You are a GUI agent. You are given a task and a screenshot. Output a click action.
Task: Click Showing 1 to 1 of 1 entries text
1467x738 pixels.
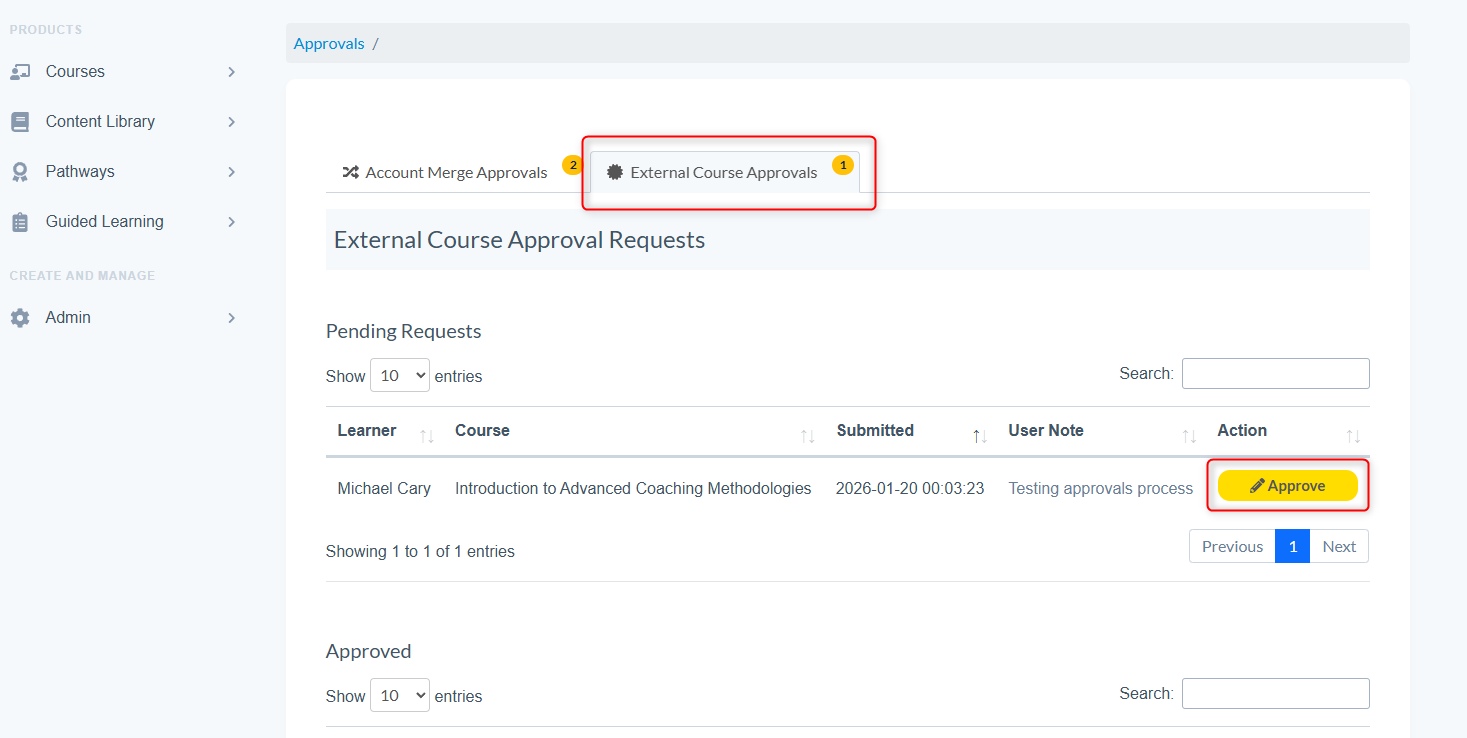tap(420, 552)
